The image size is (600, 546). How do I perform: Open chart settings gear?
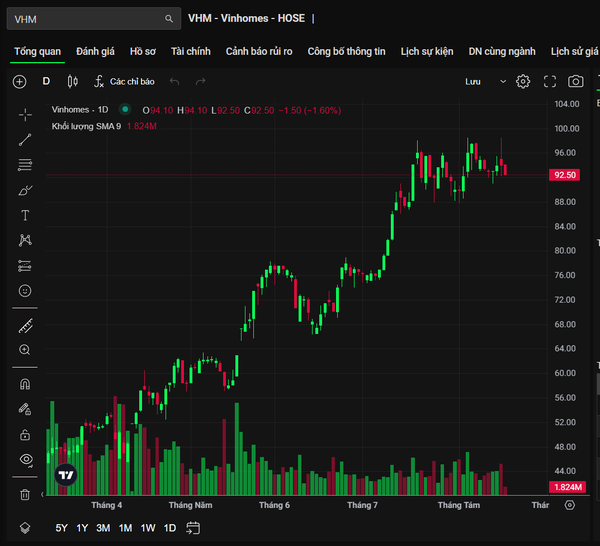pos(523,81)
